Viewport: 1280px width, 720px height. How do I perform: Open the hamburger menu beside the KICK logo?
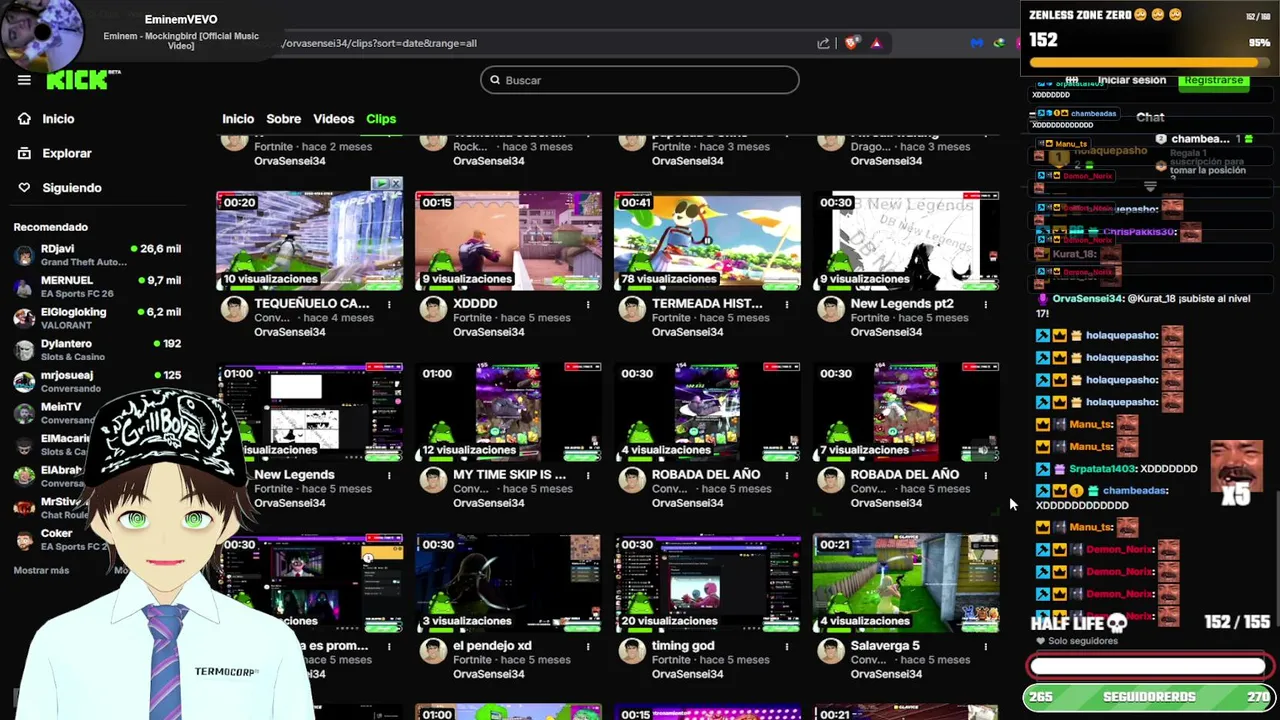click(24, 80)
